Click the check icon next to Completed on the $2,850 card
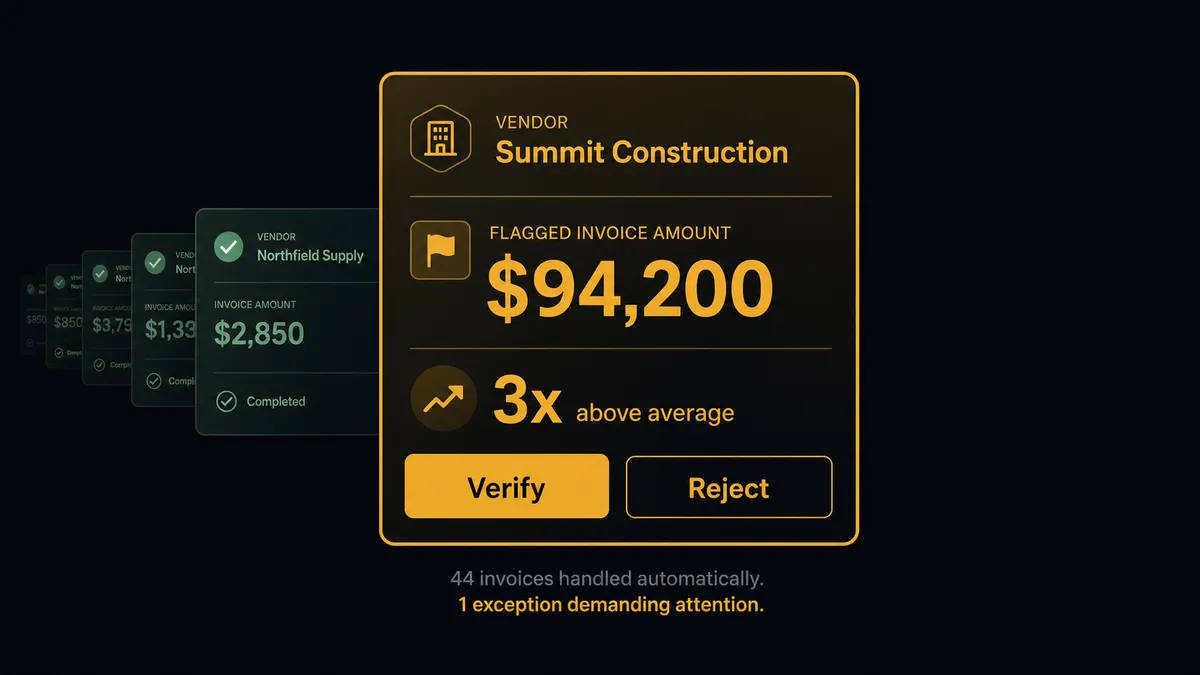This screenshot has height=675, width=1200. click(x=228, y=401)
